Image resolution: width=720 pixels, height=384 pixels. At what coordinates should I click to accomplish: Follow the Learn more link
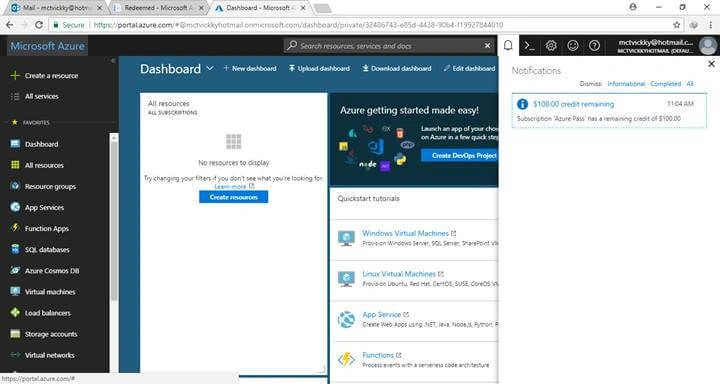[230, 186]
